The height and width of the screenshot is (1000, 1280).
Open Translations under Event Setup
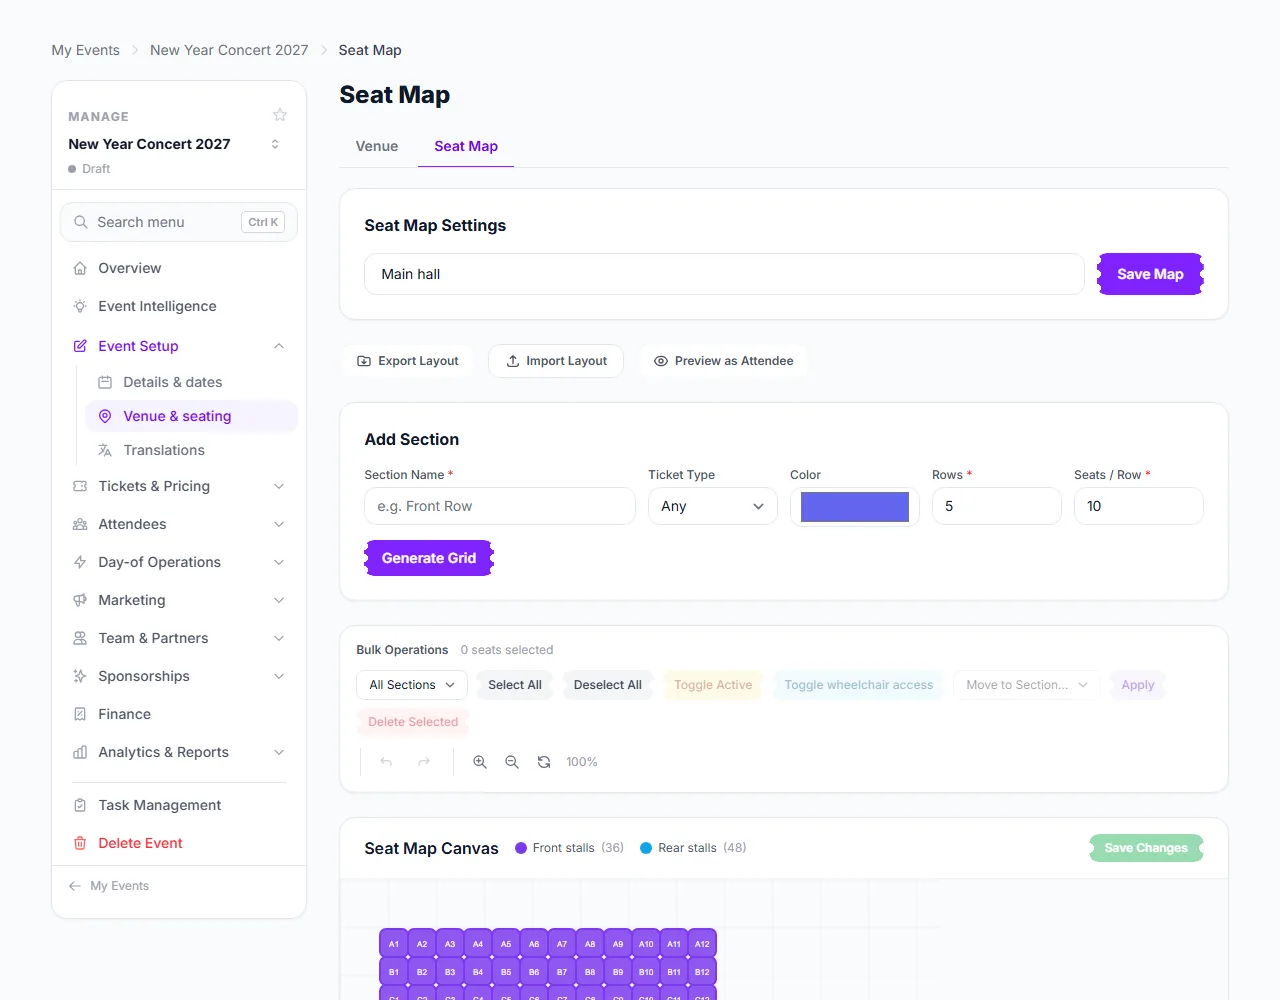[191, 450]
